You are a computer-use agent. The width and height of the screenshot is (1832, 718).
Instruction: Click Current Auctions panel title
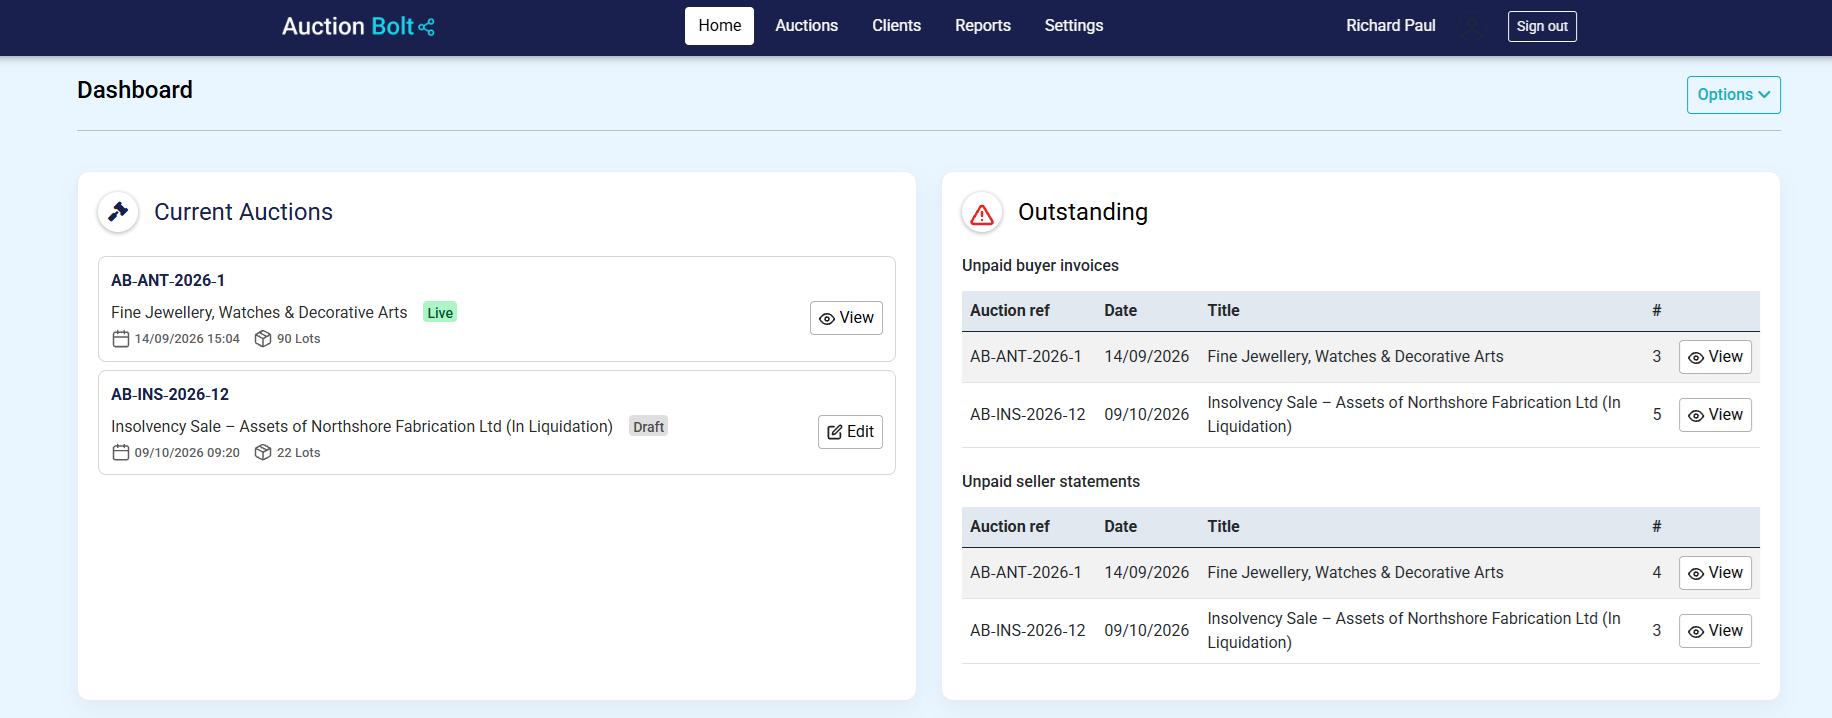[243, 212]
